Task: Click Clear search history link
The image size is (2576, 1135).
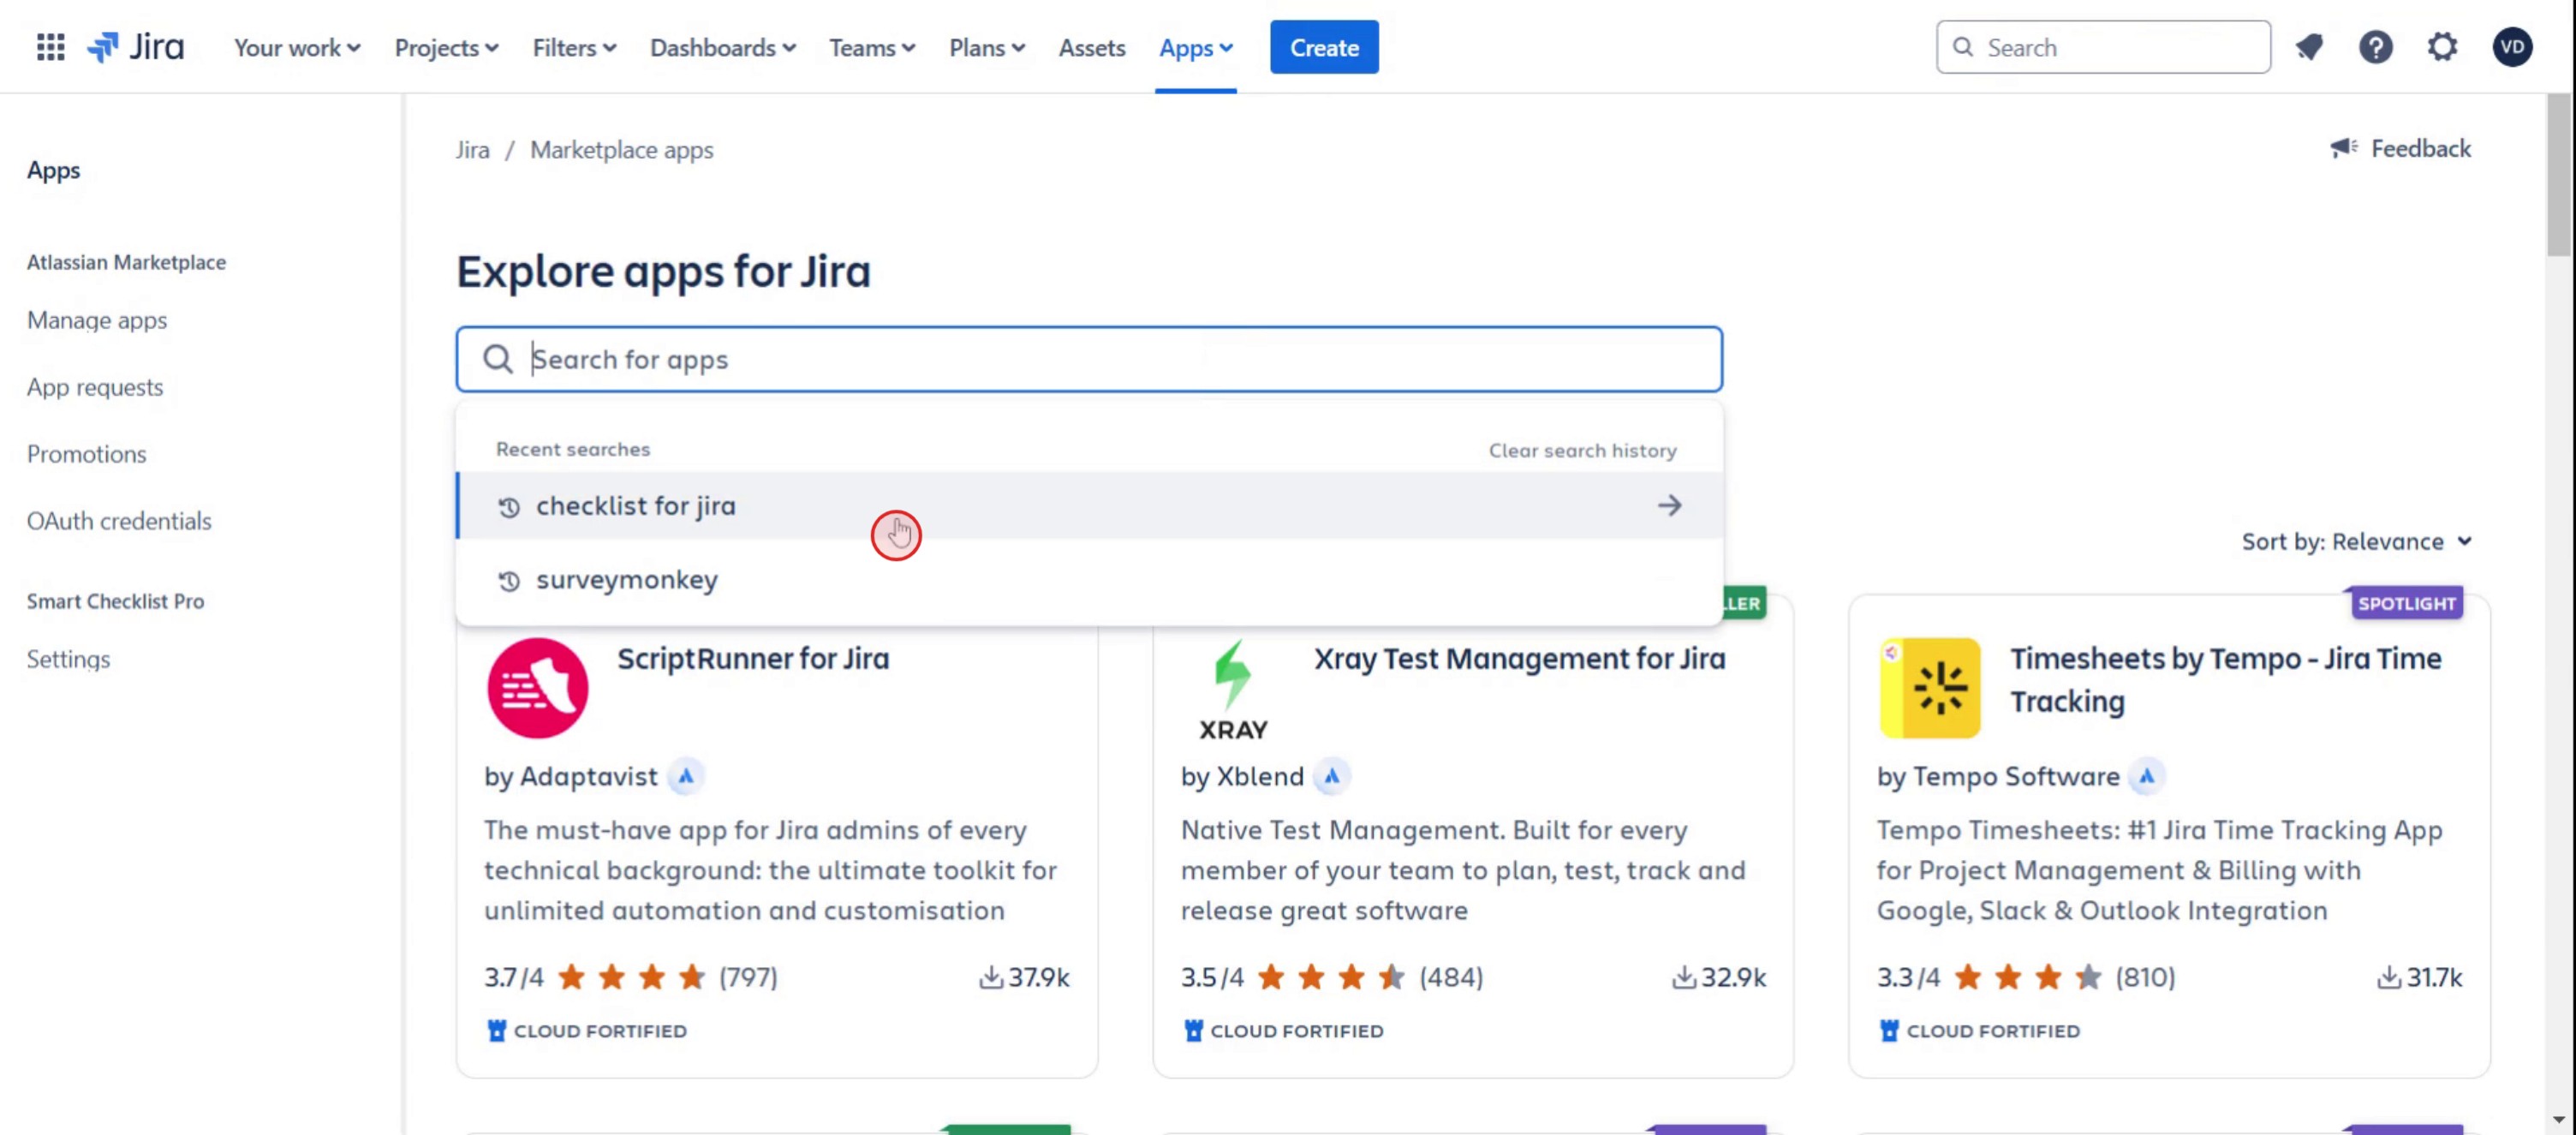Action: tap(1582, 451)
